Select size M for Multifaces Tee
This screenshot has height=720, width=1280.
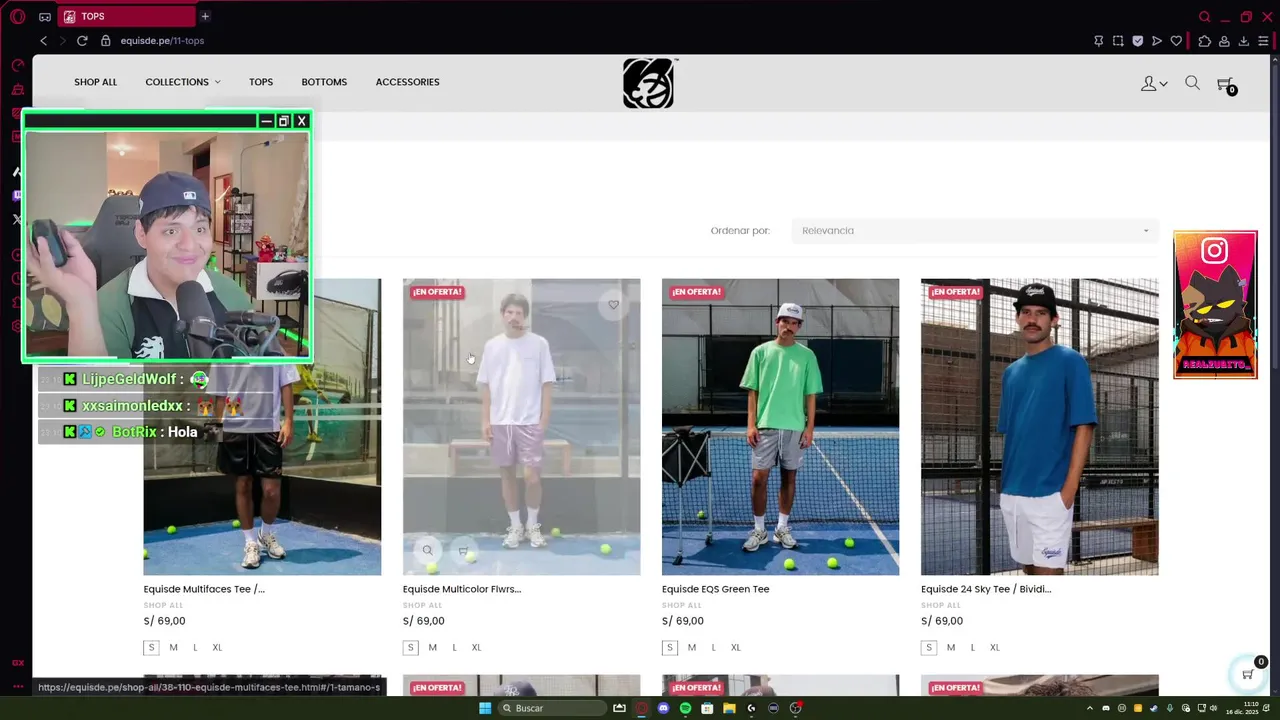pos(173,647)
